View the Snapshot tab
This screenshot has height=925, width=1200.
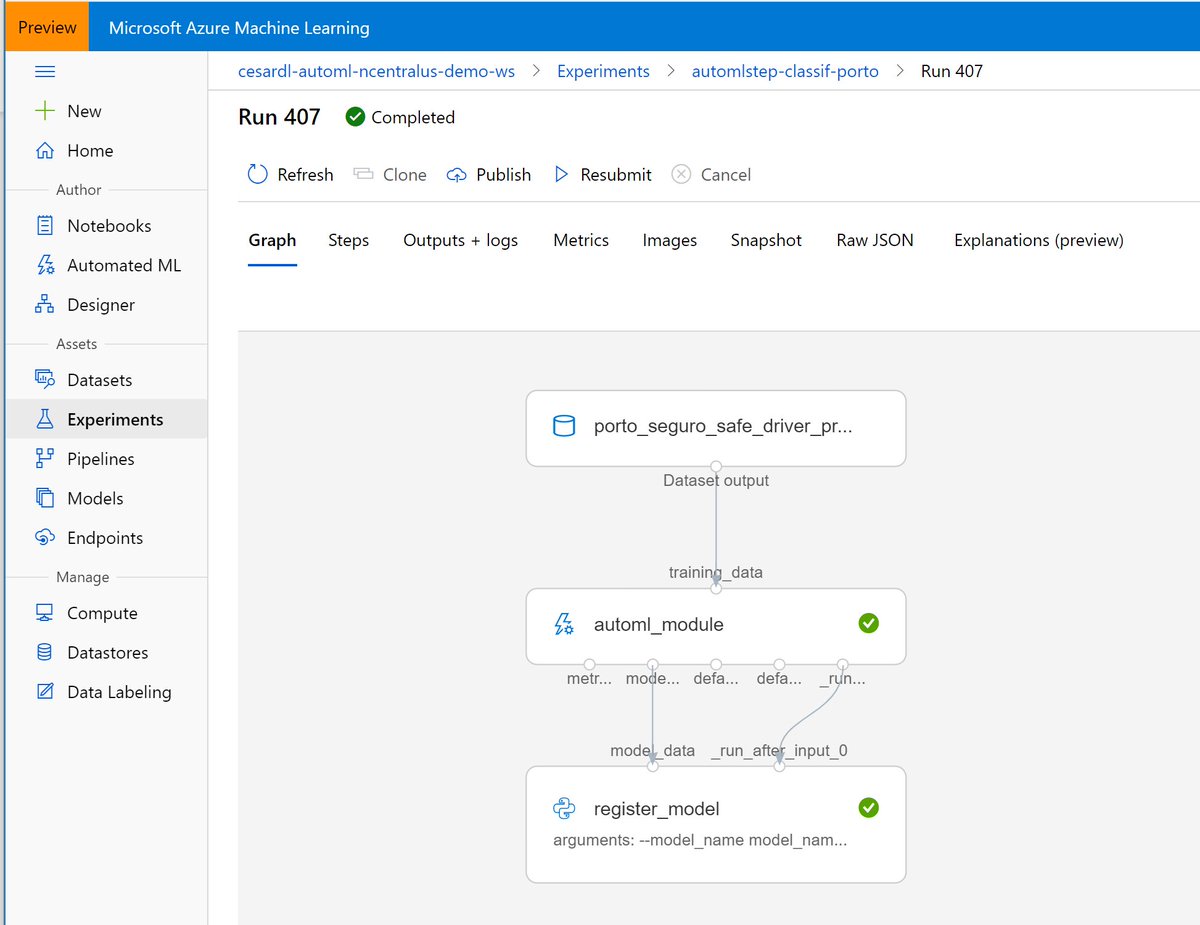[766, 240]
